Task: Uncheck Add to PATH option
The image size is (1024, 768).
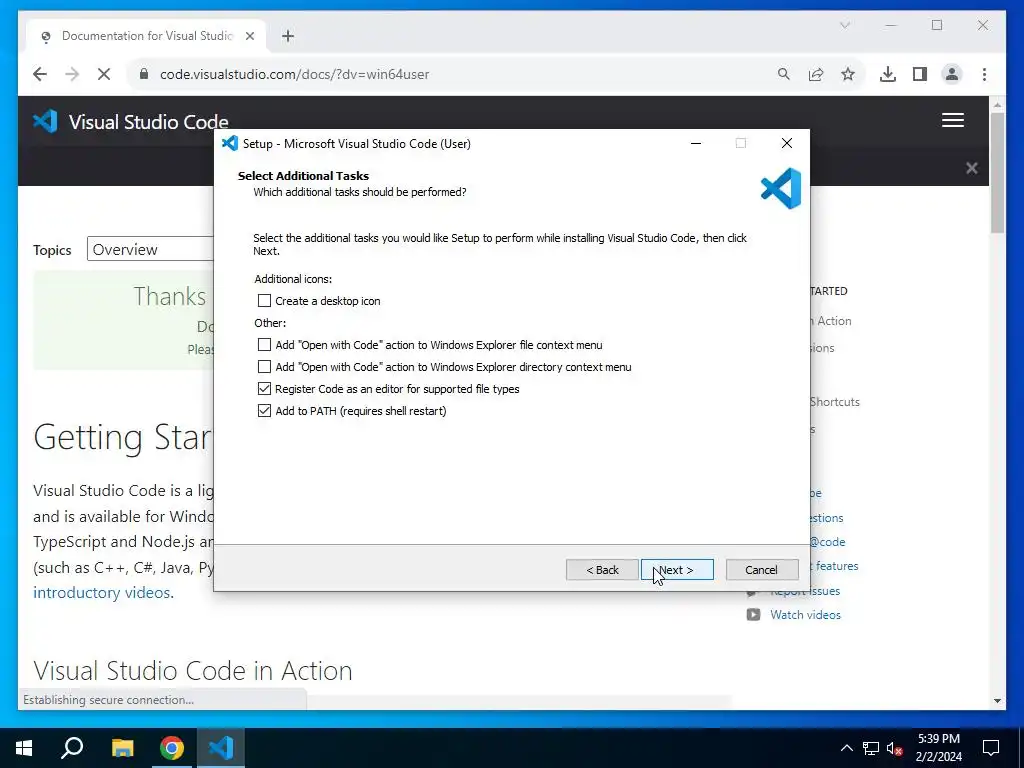Action: [x=264, y=411]
